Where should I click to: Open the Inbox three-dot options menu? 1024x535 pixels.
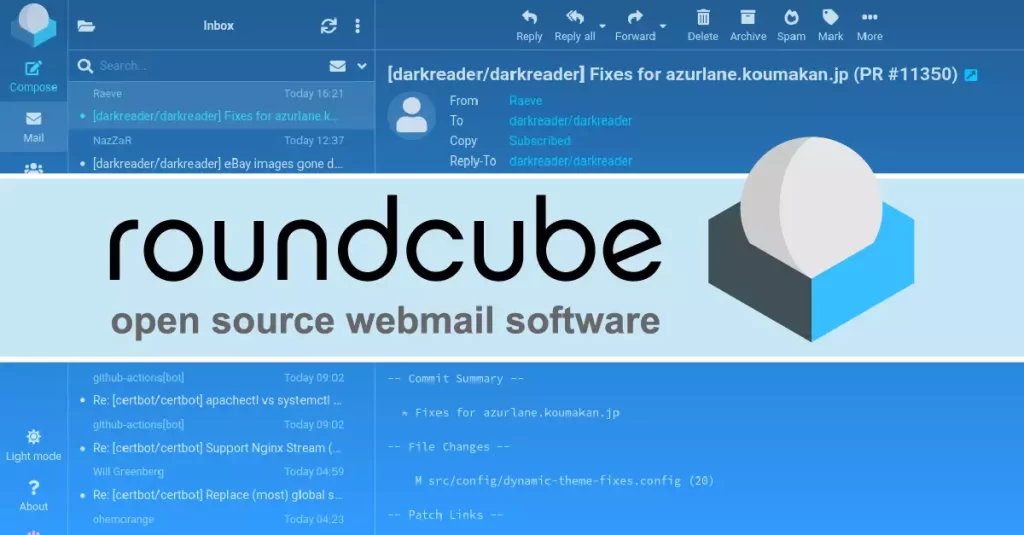pos(357,26)
